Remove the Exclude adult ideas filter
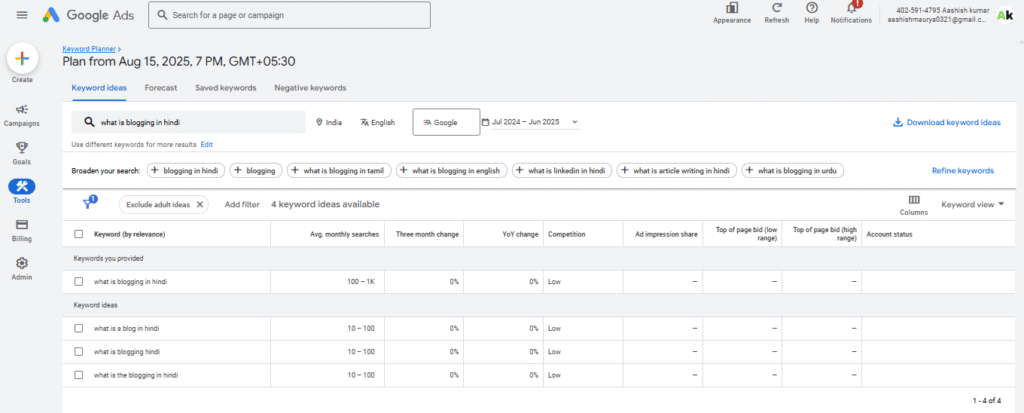Viewport: 1024px width, 413px height. (x=200, y=205)
